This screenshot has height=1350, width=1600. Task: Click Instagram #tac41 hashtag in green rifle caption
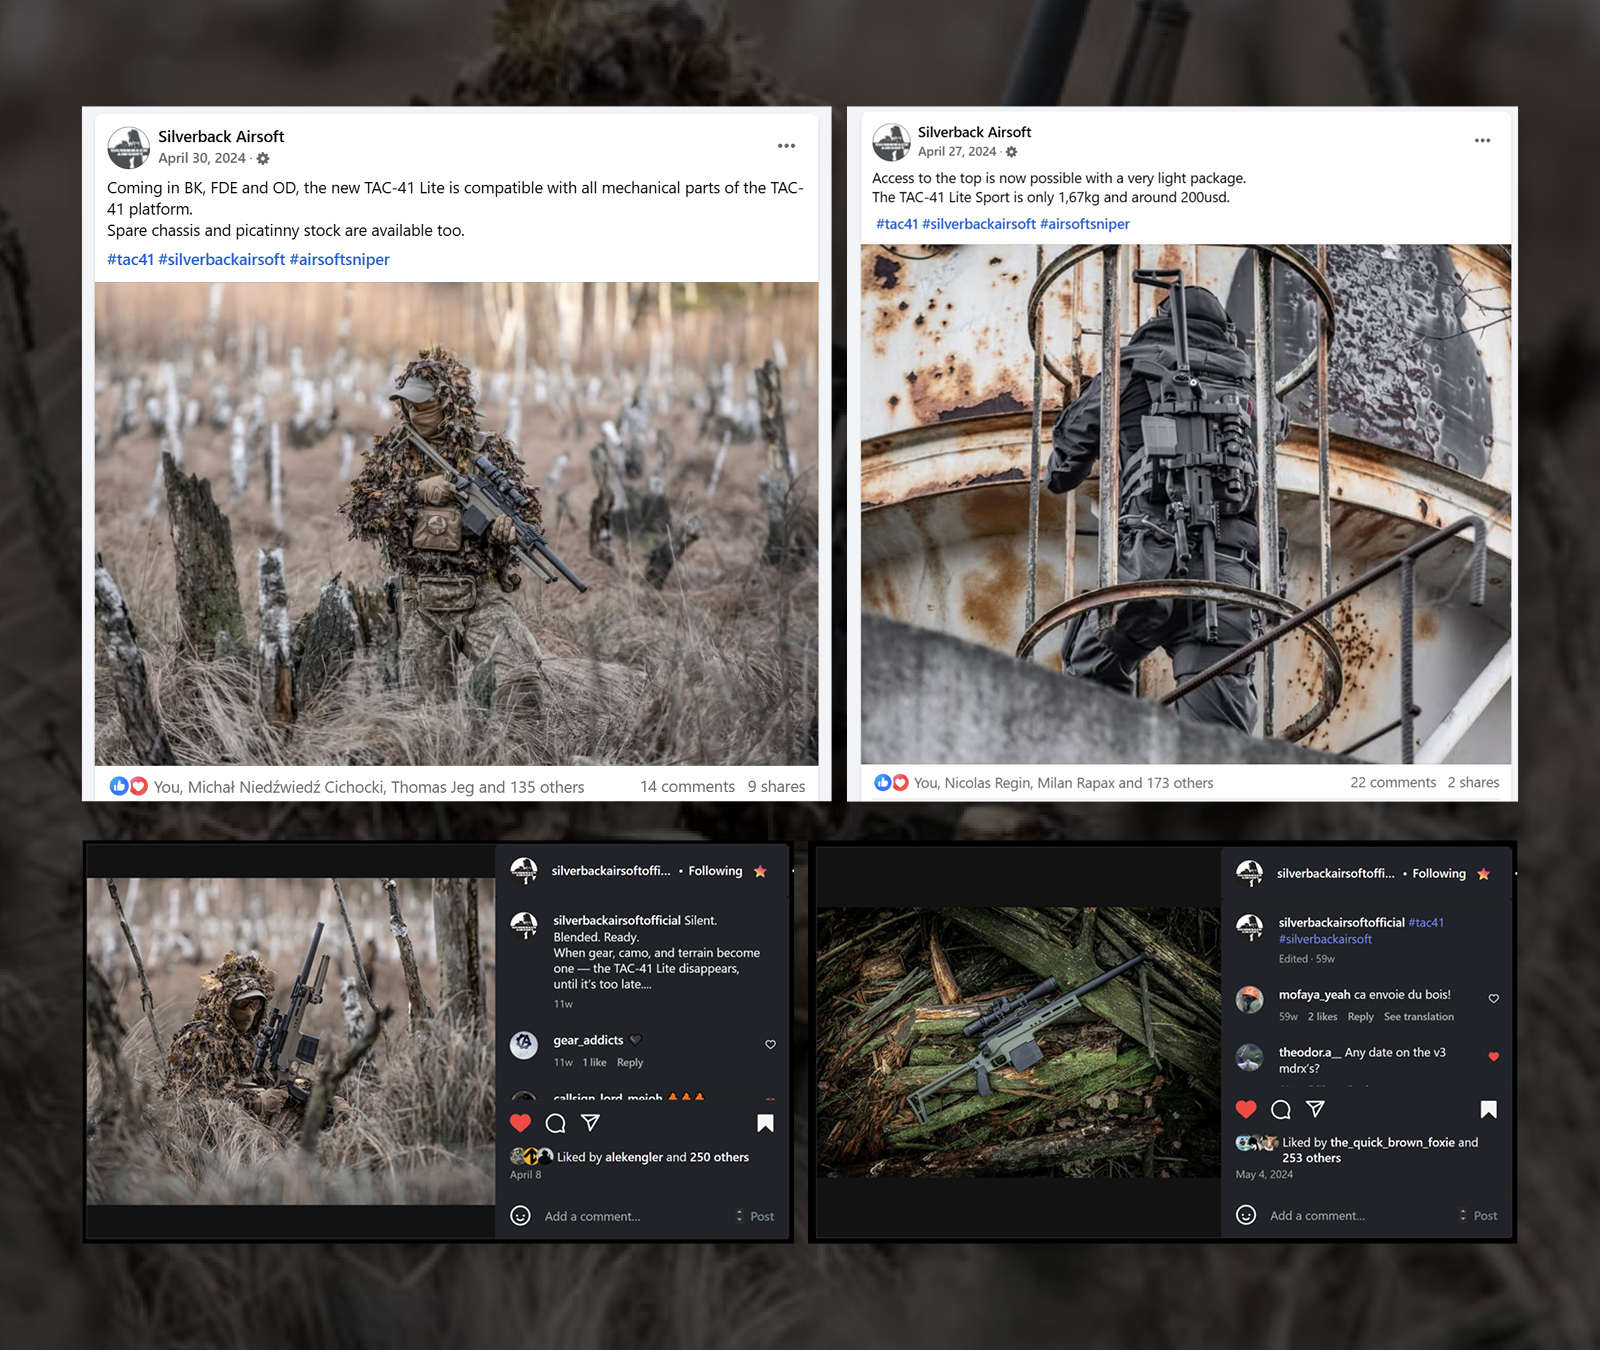click(x=1426, y=923)
